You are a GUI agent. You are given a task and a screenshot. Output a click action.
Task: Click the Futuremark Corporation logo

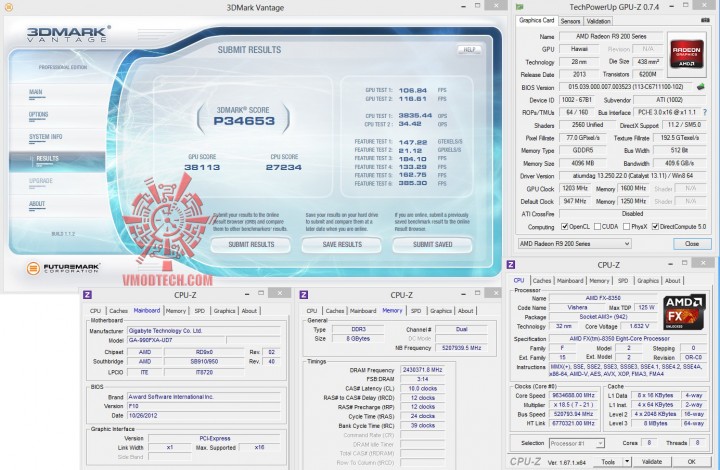click(63, 268)
